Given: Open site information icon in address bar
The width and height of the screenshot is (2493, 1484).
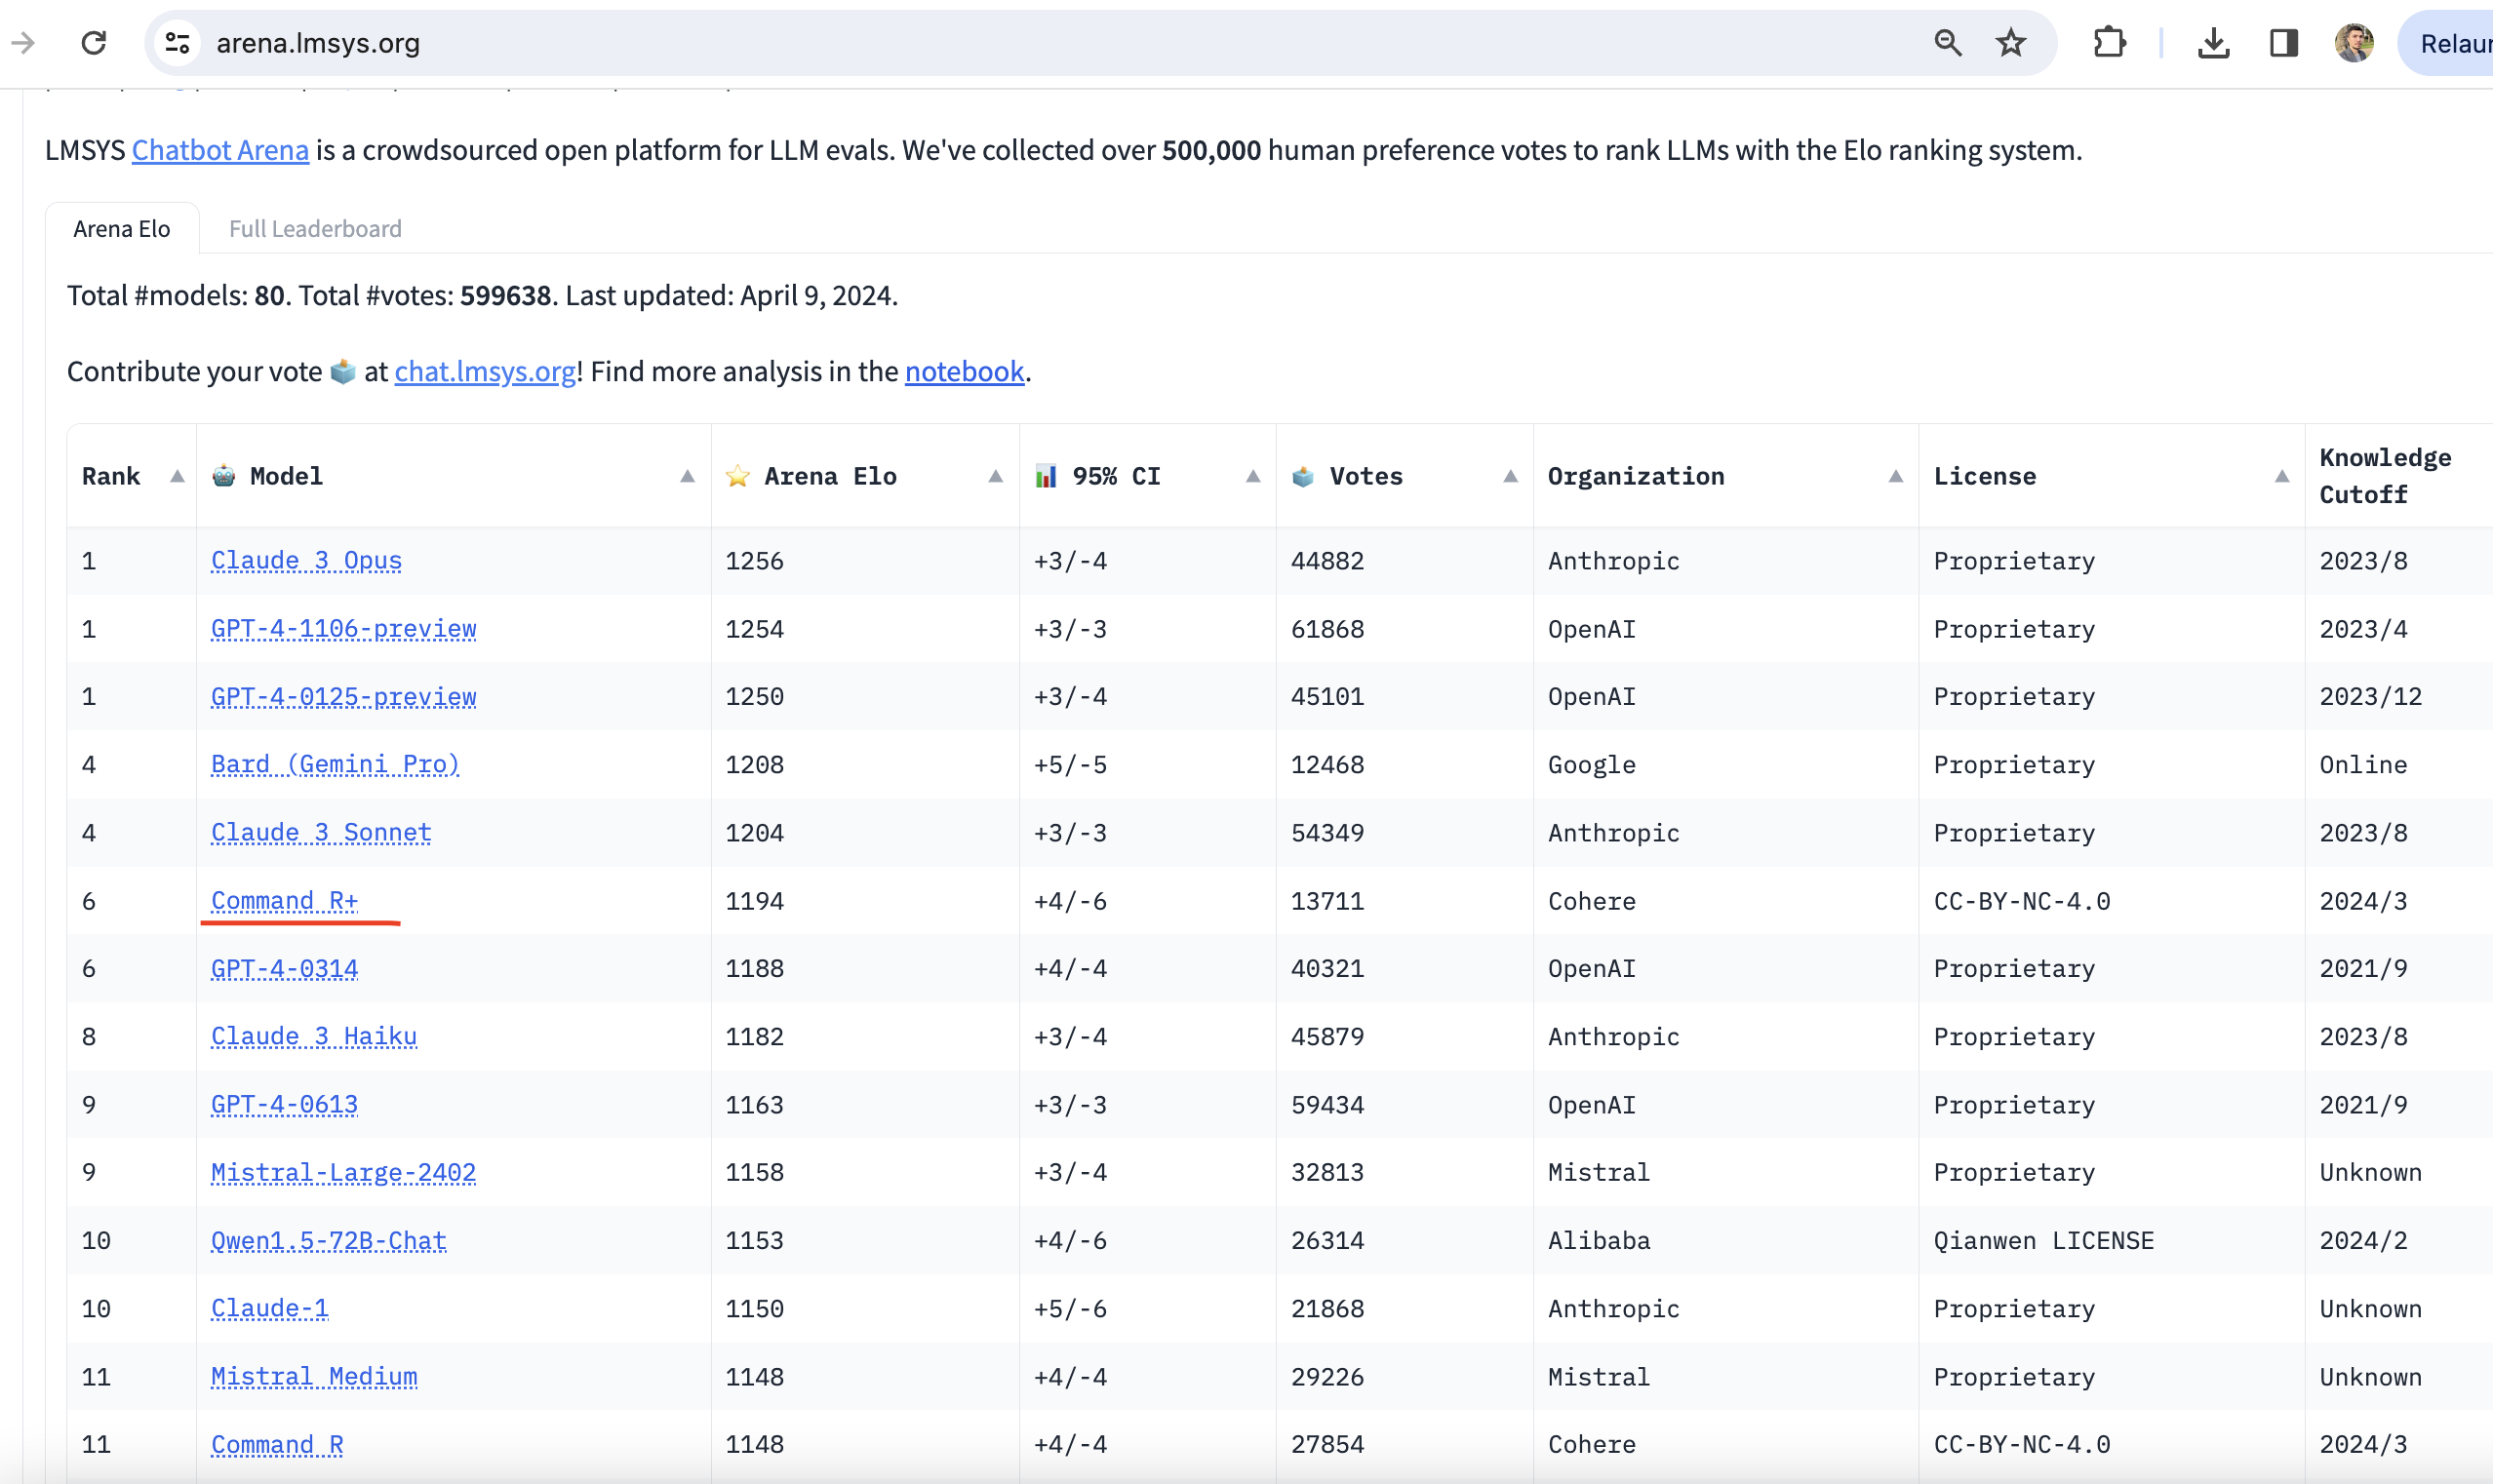Looking at the screenshot, I should [178, 43].
